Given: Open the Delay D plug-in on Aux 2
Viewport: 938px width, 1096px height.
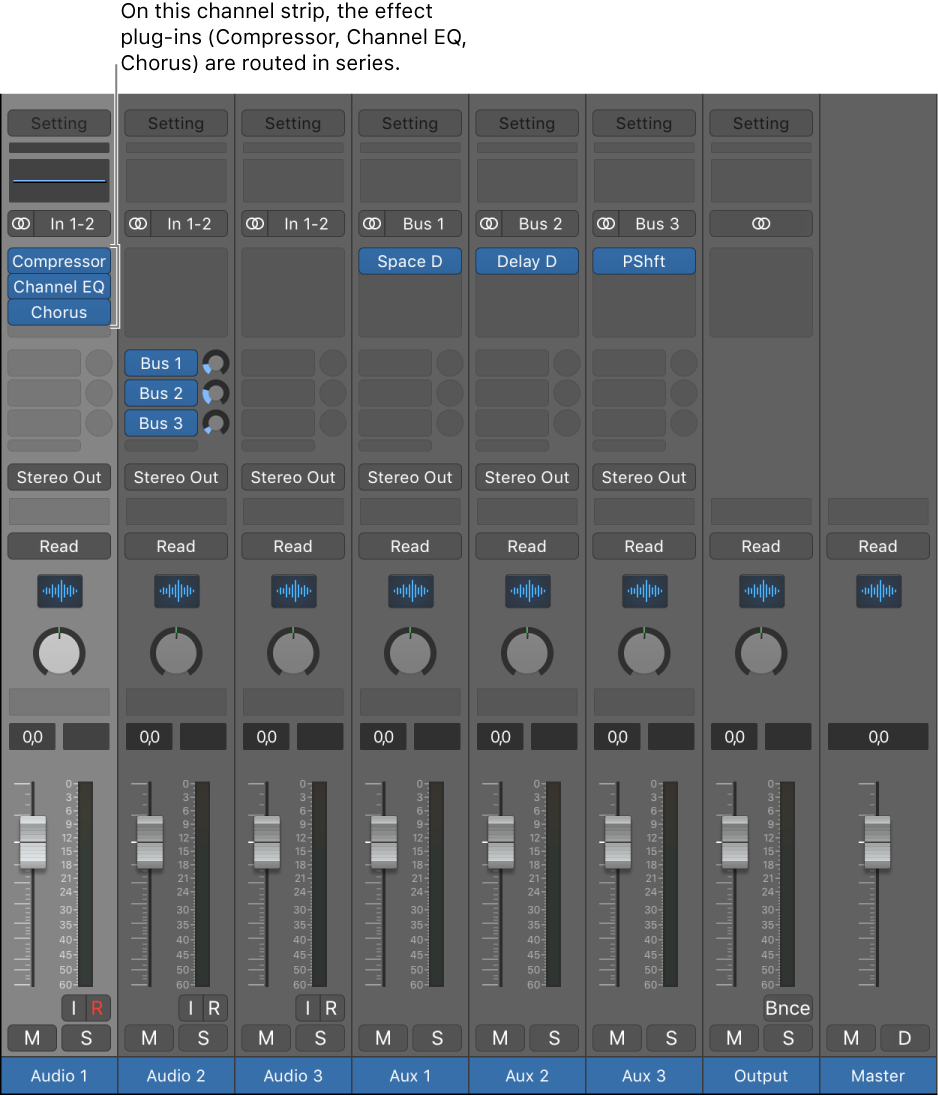Looking at the screenshot, I should click(x=526, y=261).
